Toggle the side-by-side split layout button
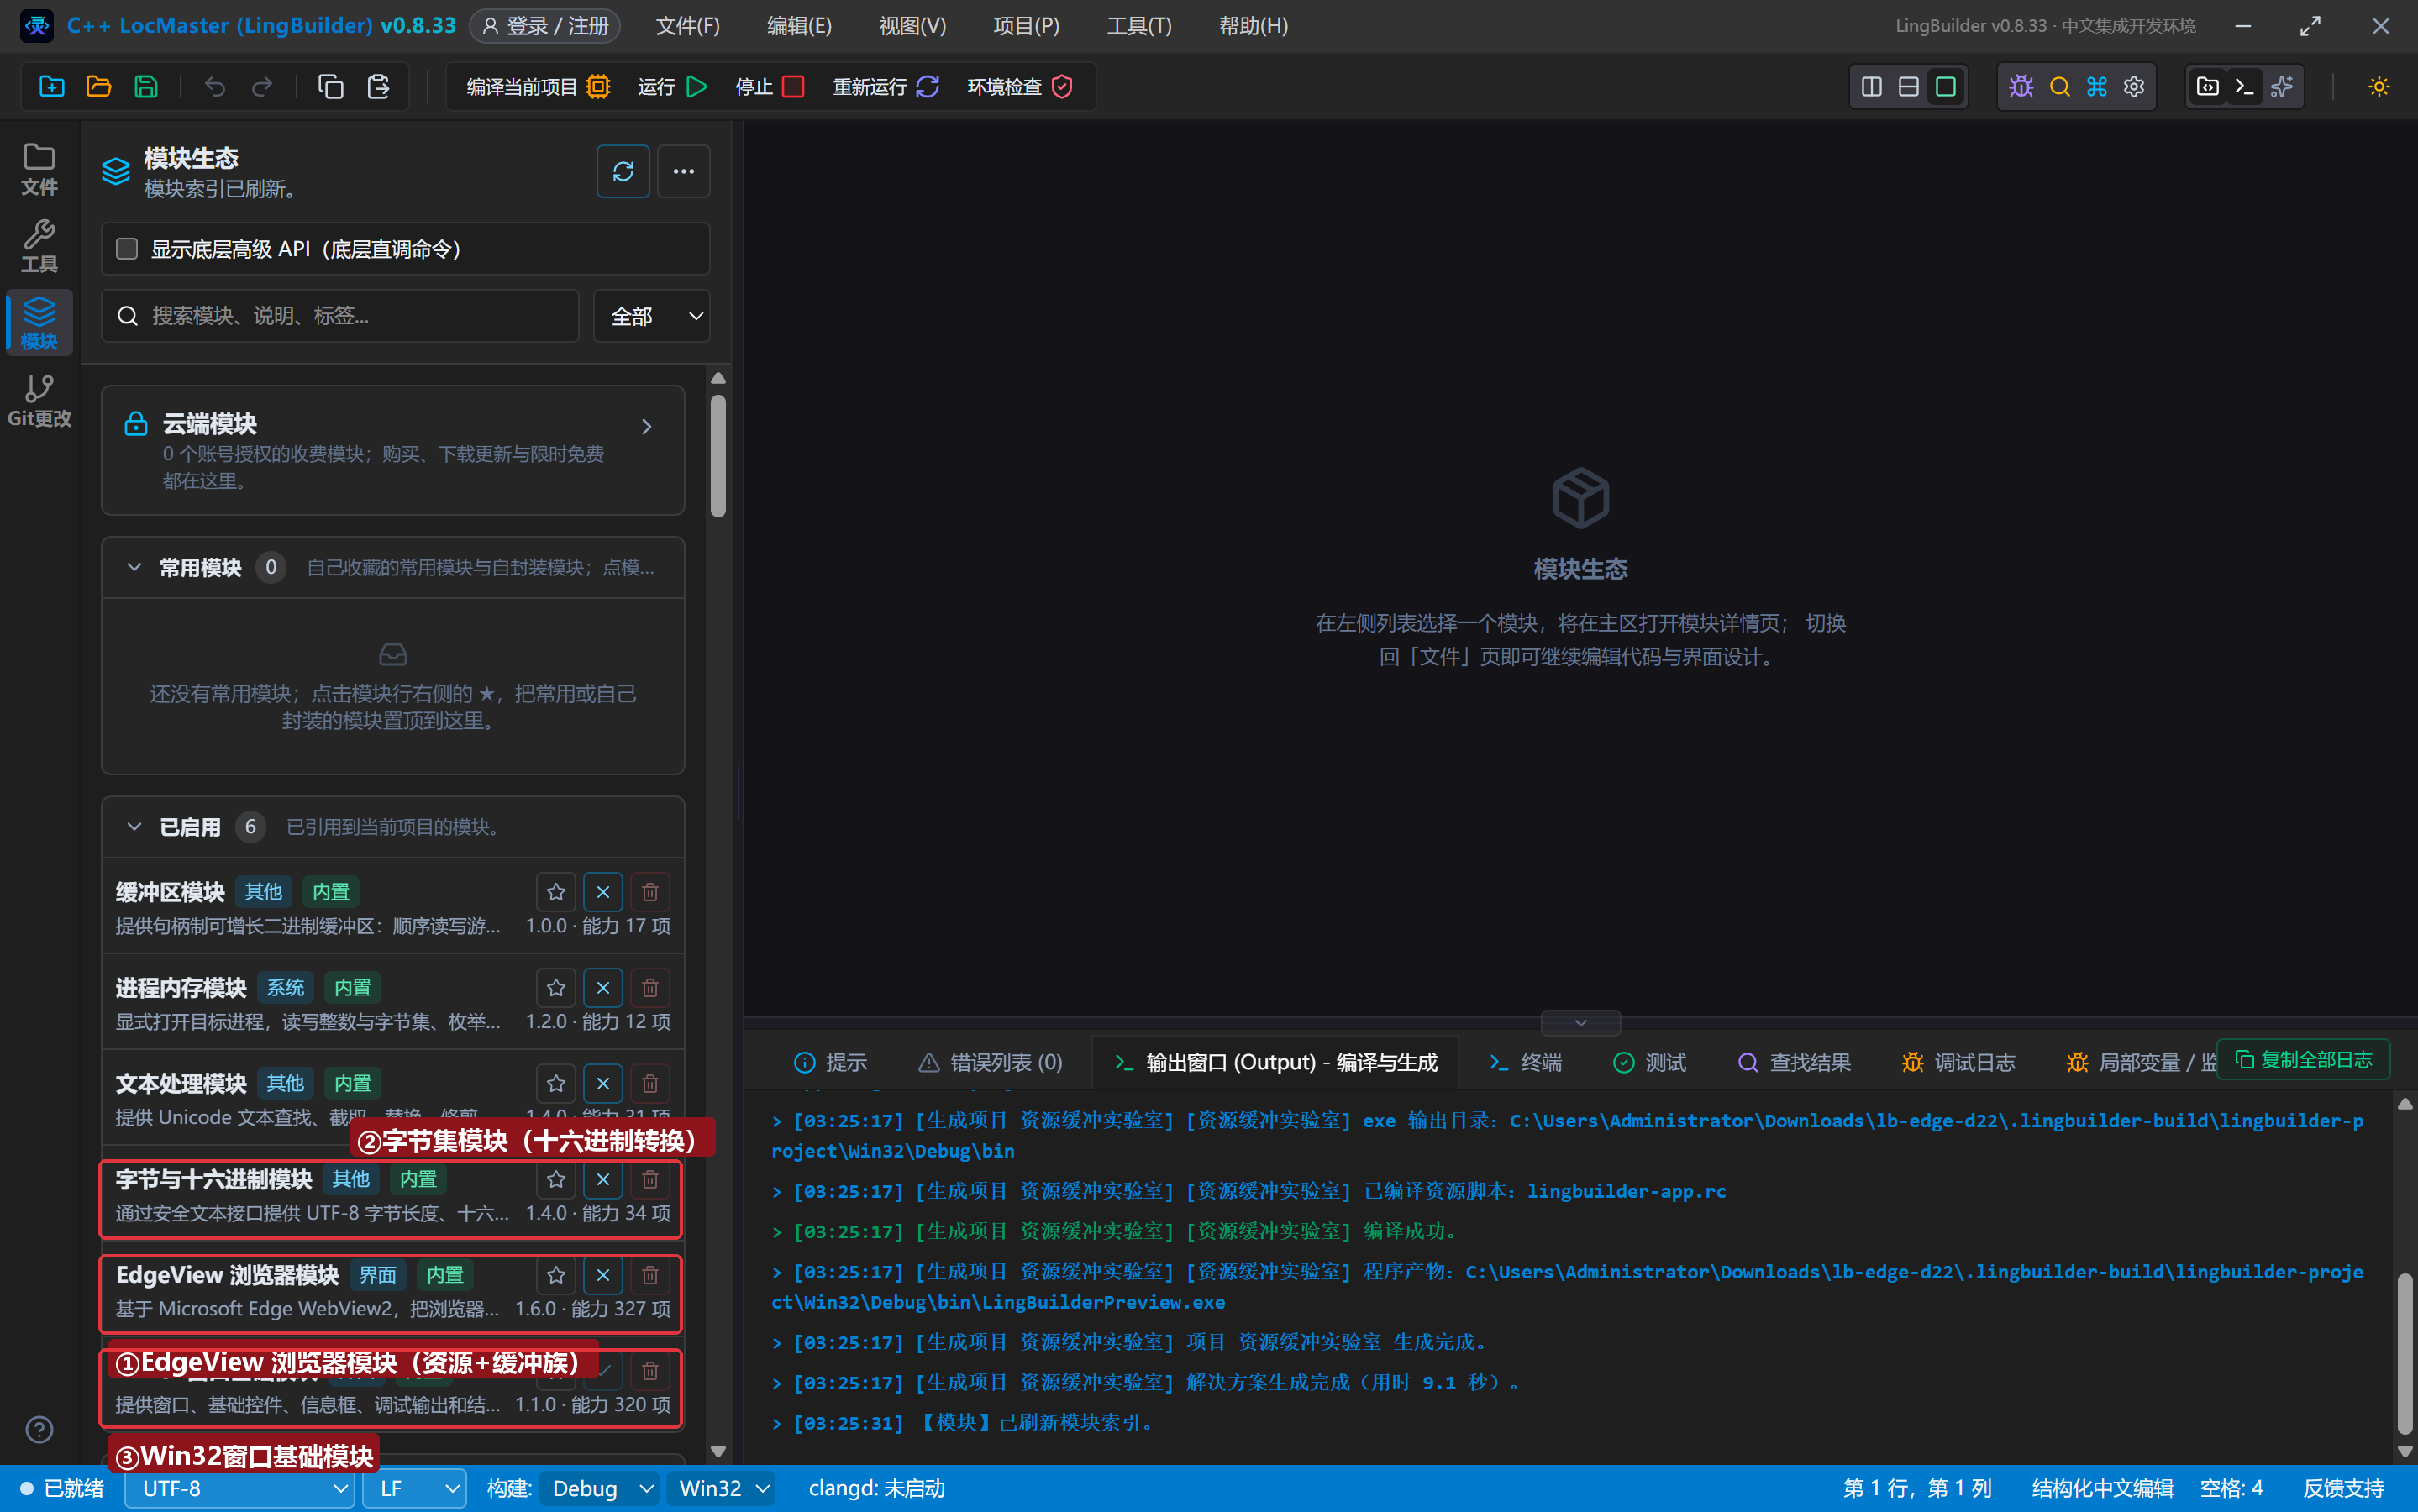The height and width of the screenshot is (1512, 2418). coord(1871,87)
